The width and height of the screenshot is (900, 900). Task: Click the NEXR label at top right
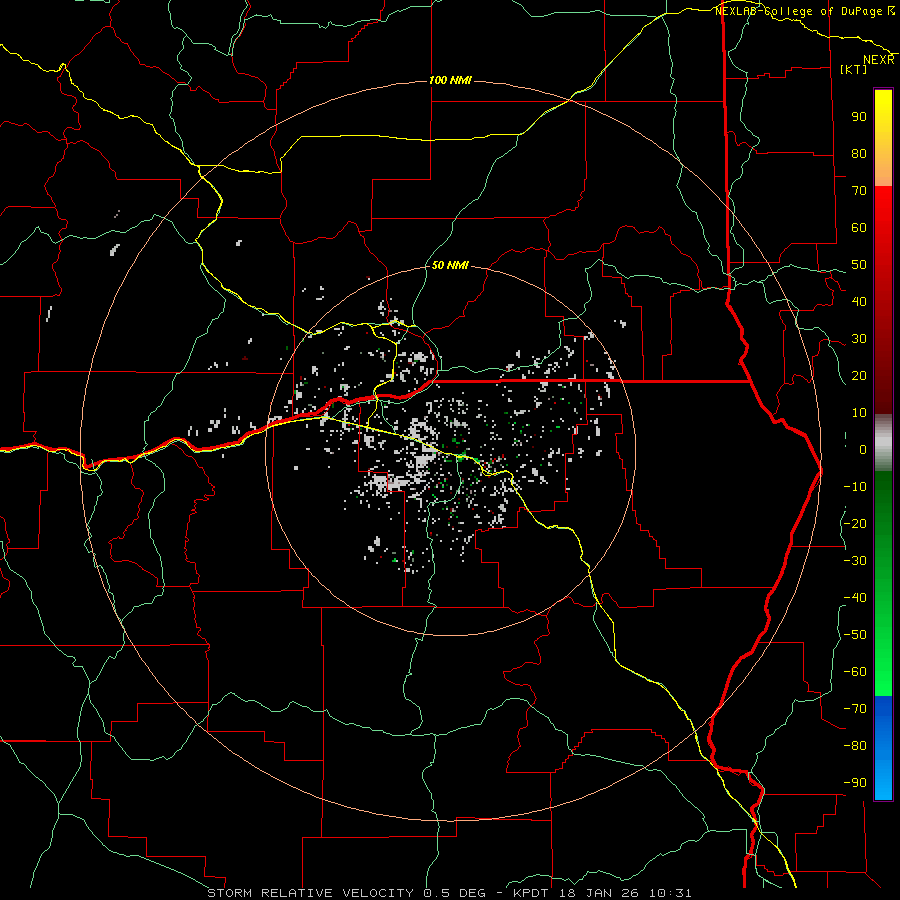(879, 60)
